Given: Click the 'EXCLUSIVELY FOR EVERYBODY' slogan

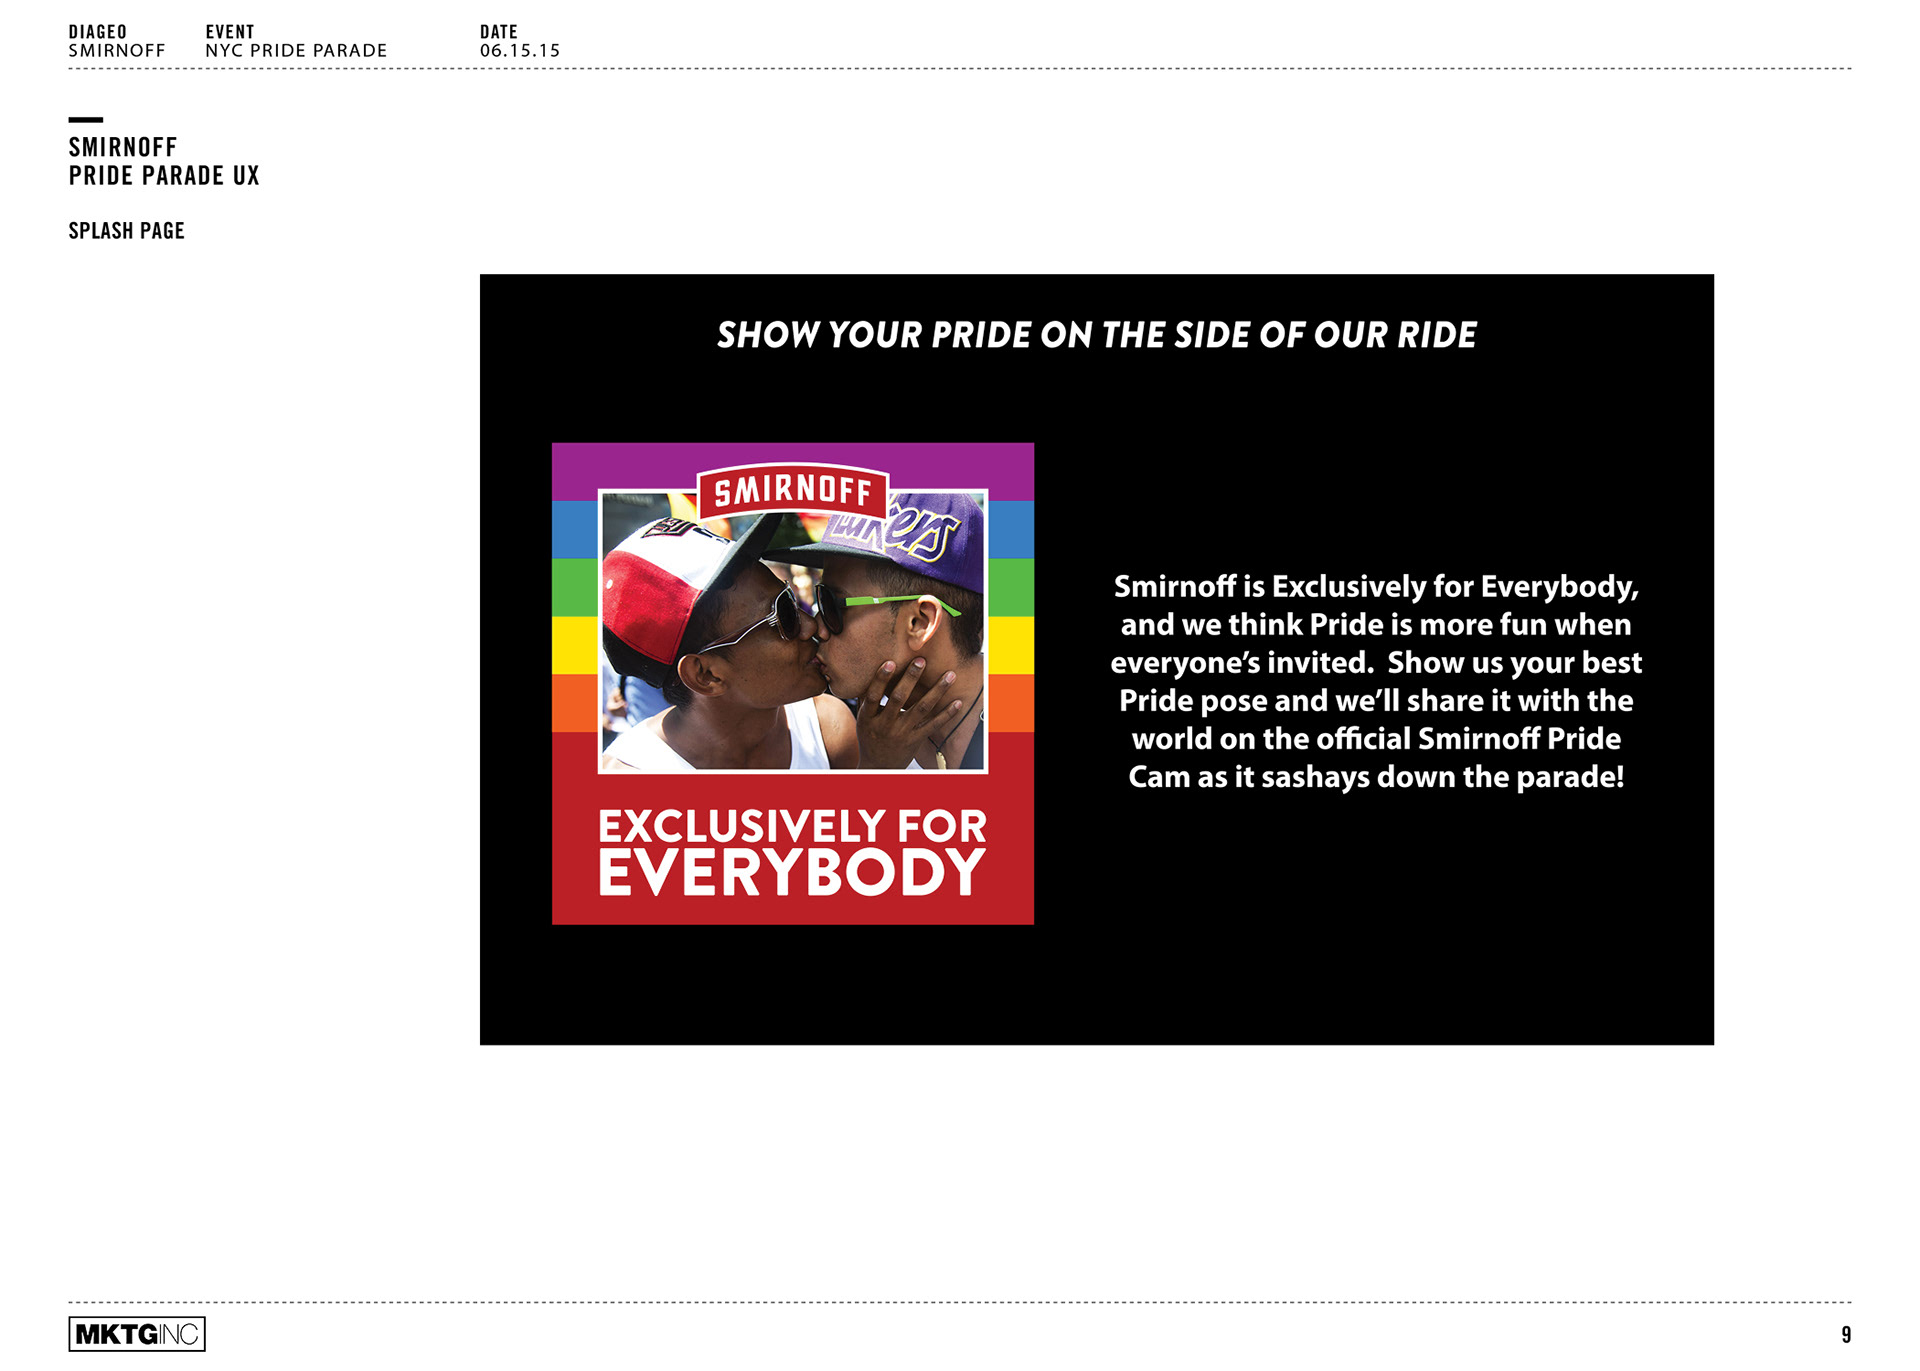Looking at the screenshot, I should pyautogui.click(x=792, y=852).
